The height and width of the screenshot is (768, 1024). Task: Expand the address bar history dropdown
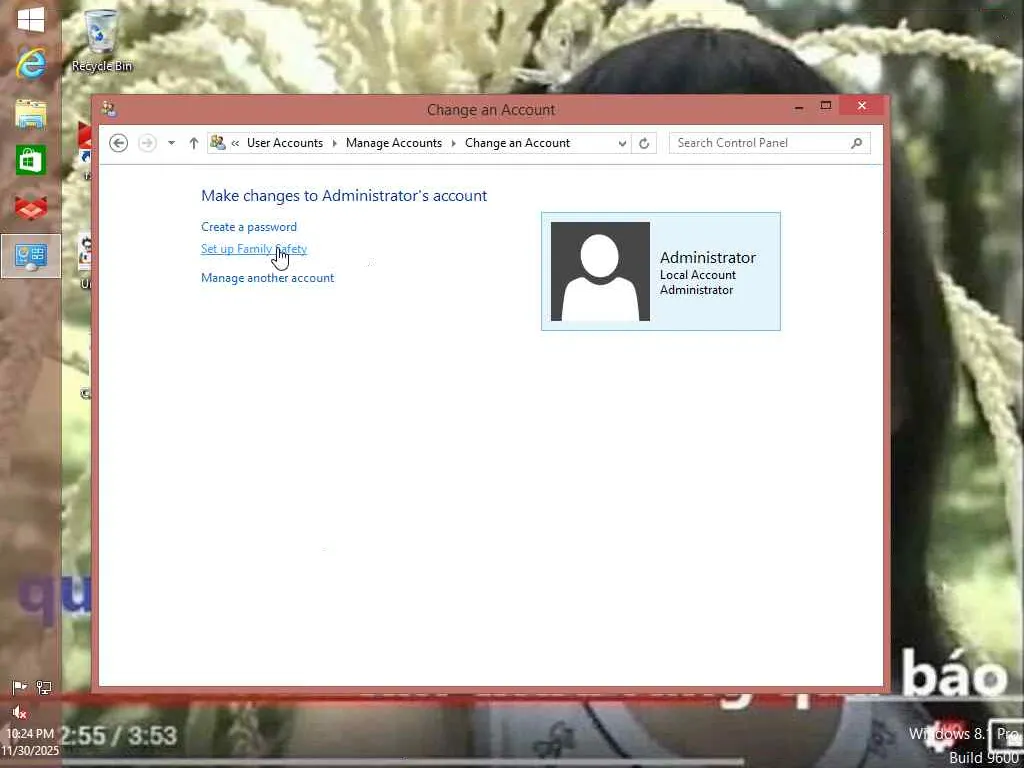[622, 143]
